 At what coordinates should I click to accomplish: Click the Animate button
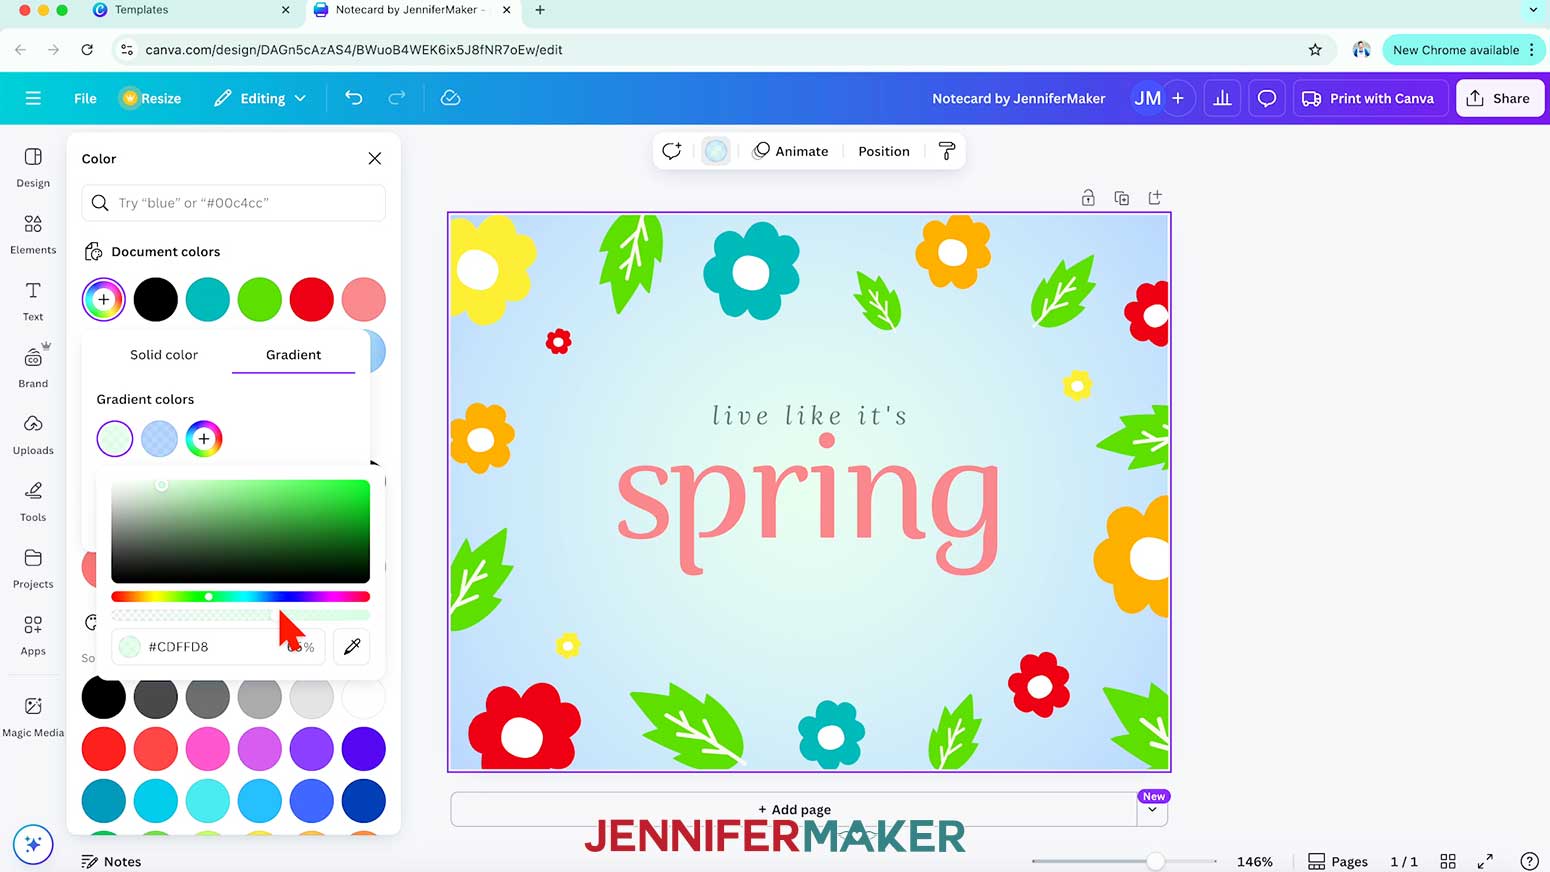point(791,151)
